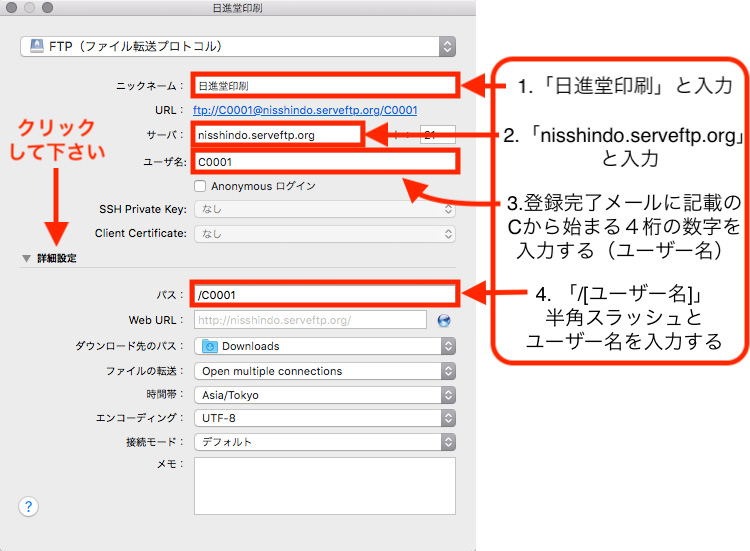Click the nickname field containing 日進堂印刷
Image resolution: width=750 pixels, height=551 pixels.
tap(325, 86)
